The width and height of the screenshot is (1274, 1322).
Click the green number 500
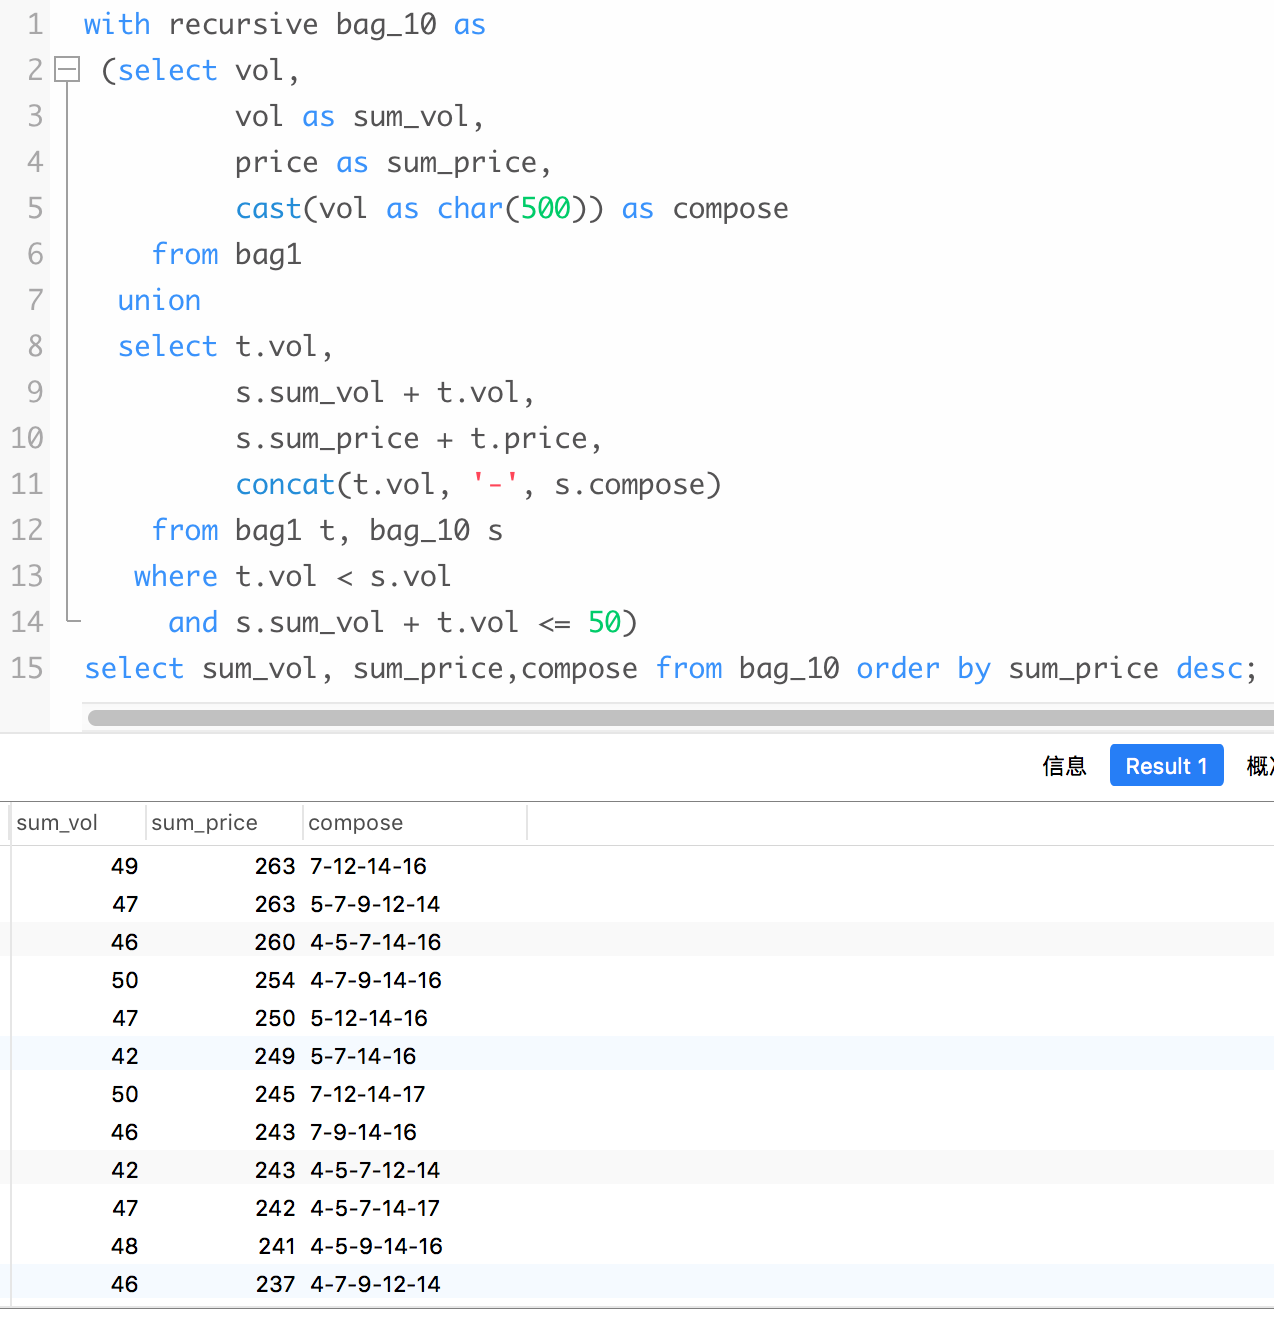(546, 208)
